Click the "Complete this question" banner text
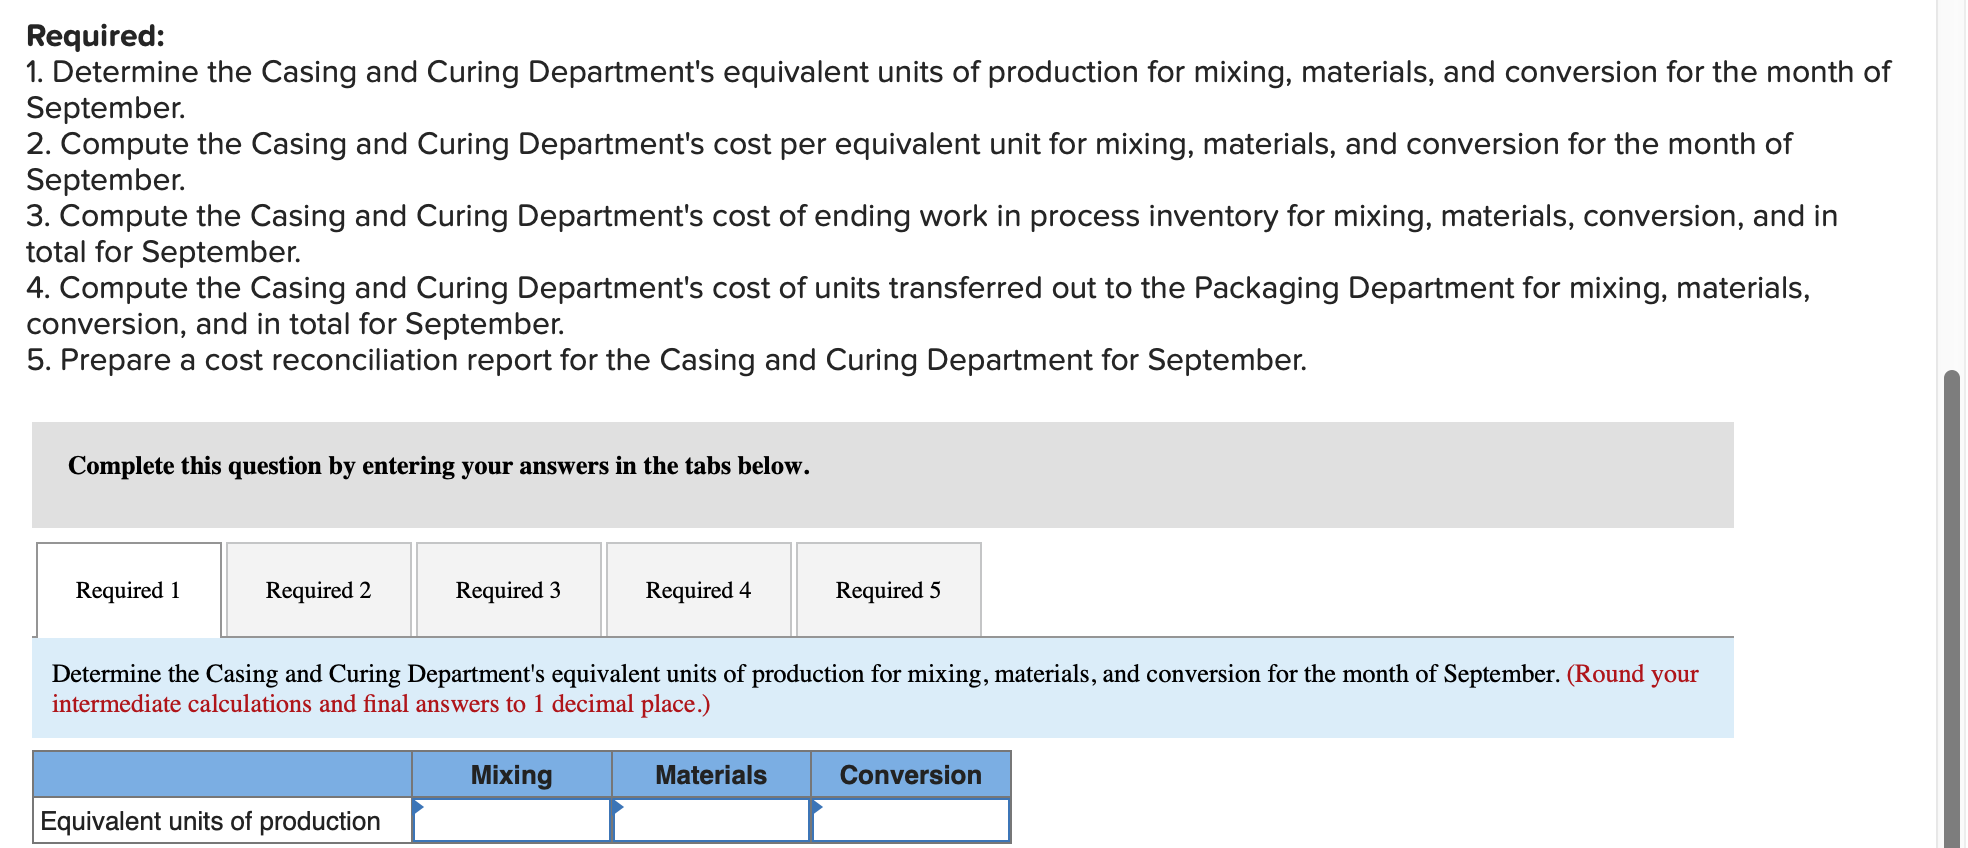 [439, 466]
